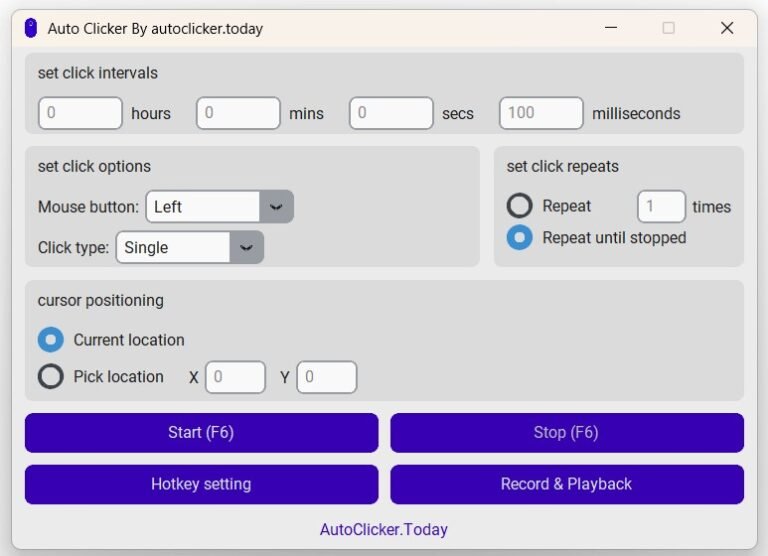Open the Mouse button dropdown
Screen dimensions: 768x556
(x=220, y=207)
